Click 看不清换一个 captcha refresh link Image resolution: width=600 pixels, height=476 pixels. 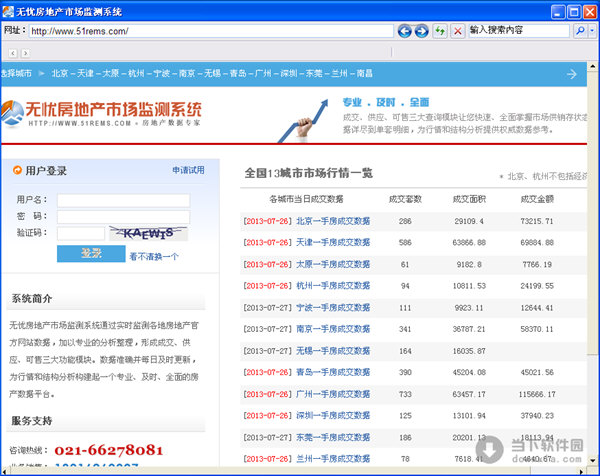click(153, 256)
